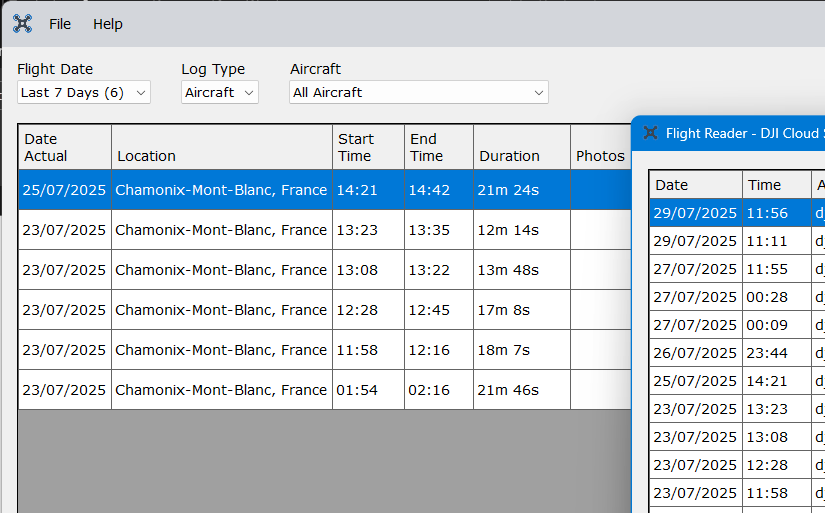Screen dimensions: 825x513
Task: Open the Help menu
Action: click(x=108, y=24)
